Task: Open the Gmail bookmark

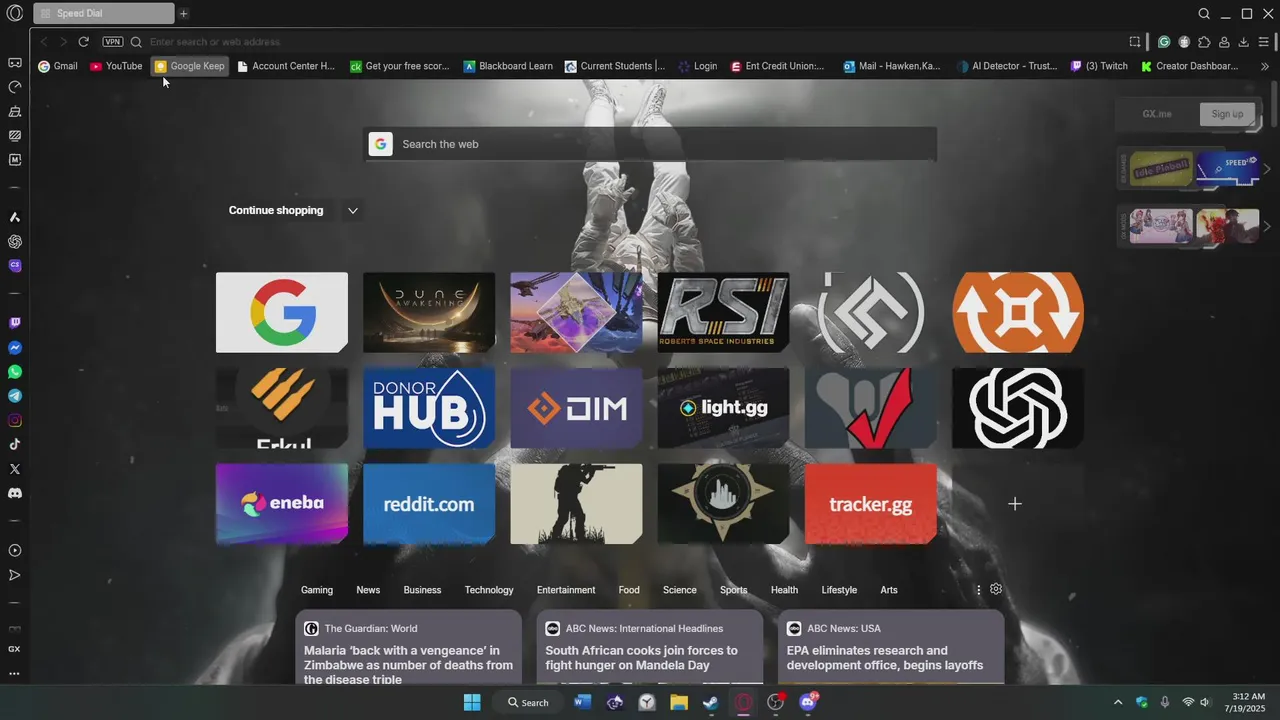Action: pos(58,66)
